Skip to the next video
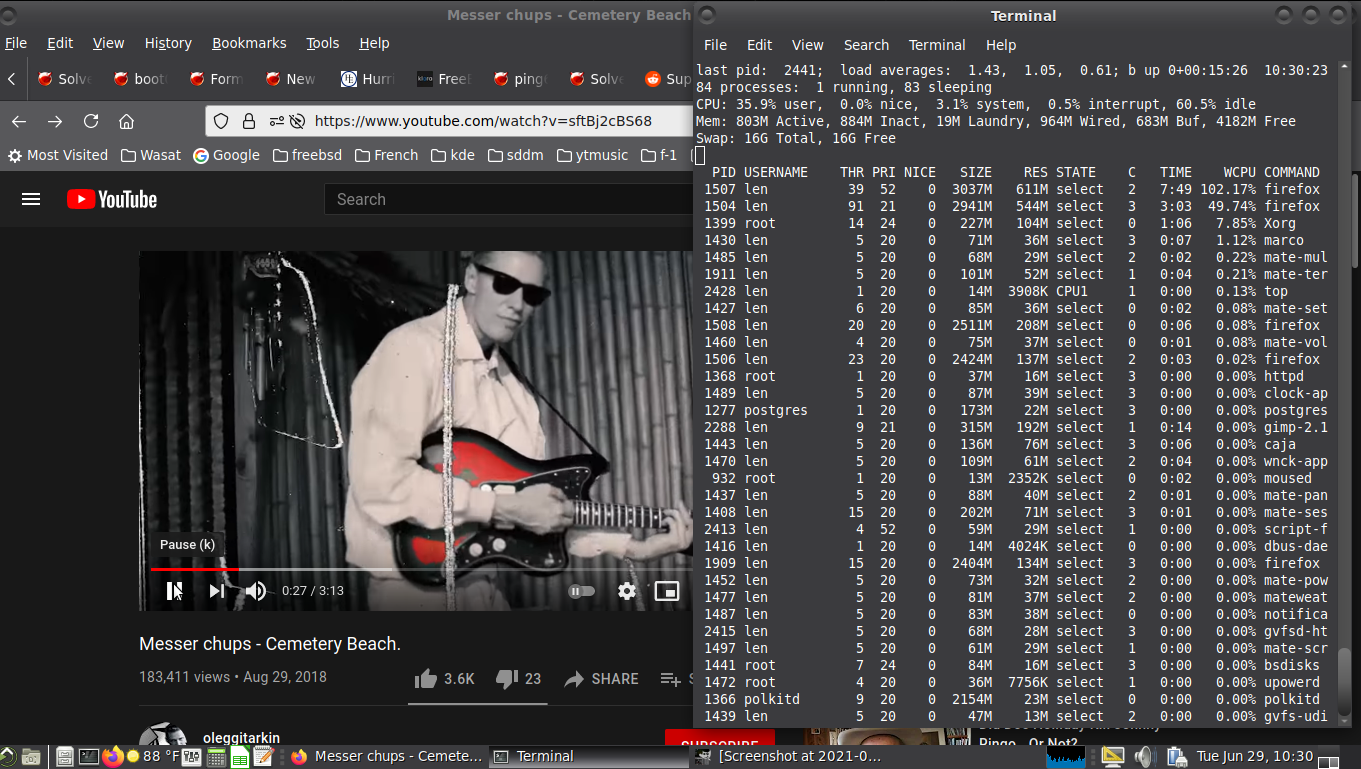The height and width of the screenshot is (769, 1361). click(x=216, y=591)
